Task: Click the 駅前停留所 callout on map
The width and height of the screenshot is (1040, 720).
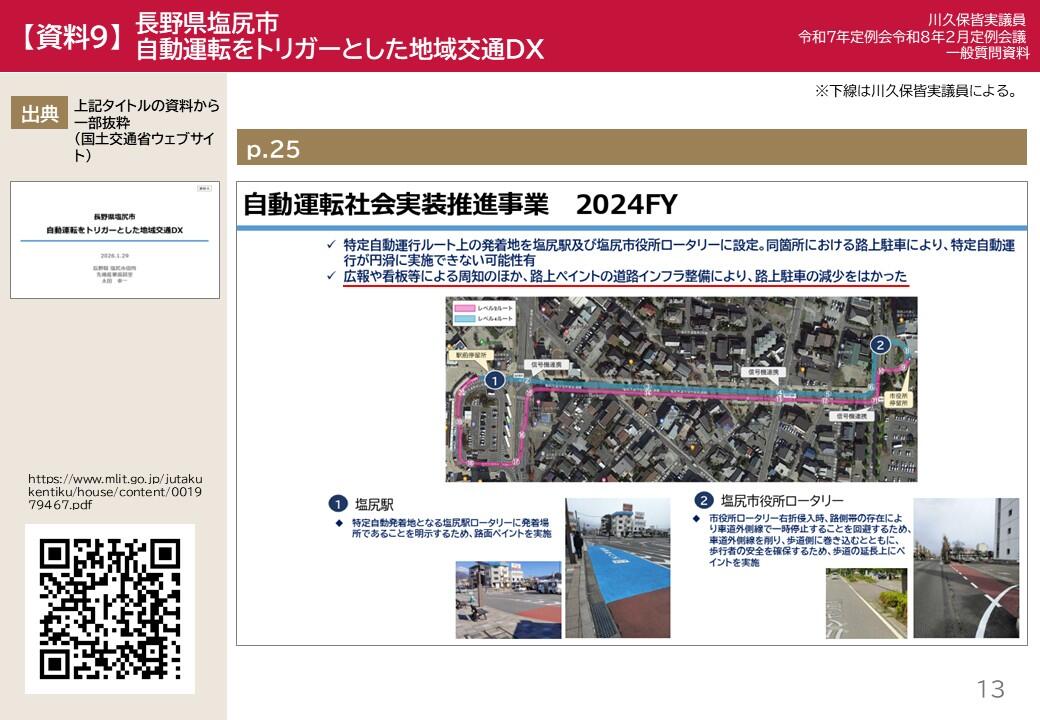Action: point(470,354)
